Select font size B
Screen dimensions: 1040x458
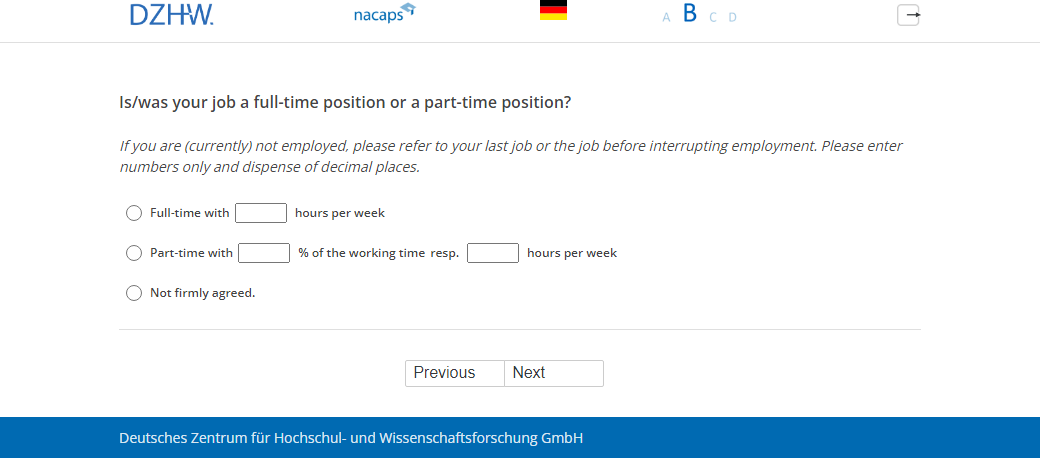click(689, 14)
